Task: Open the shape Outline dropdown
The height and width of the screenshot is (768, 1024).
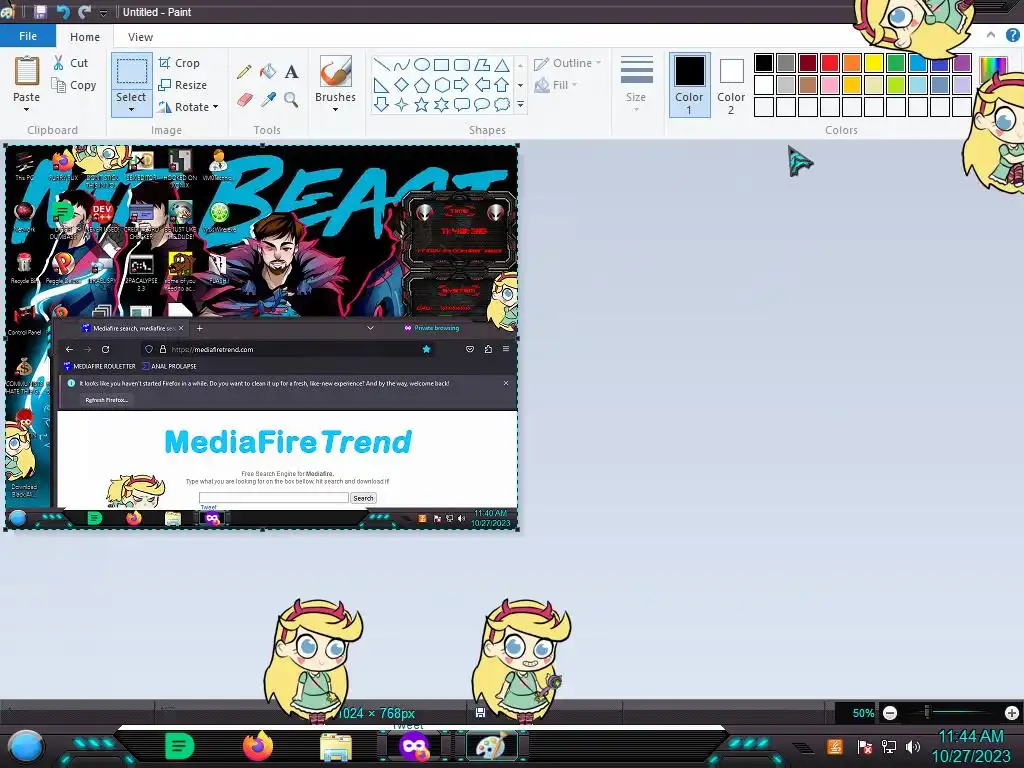Action: (x=567, y=63)
